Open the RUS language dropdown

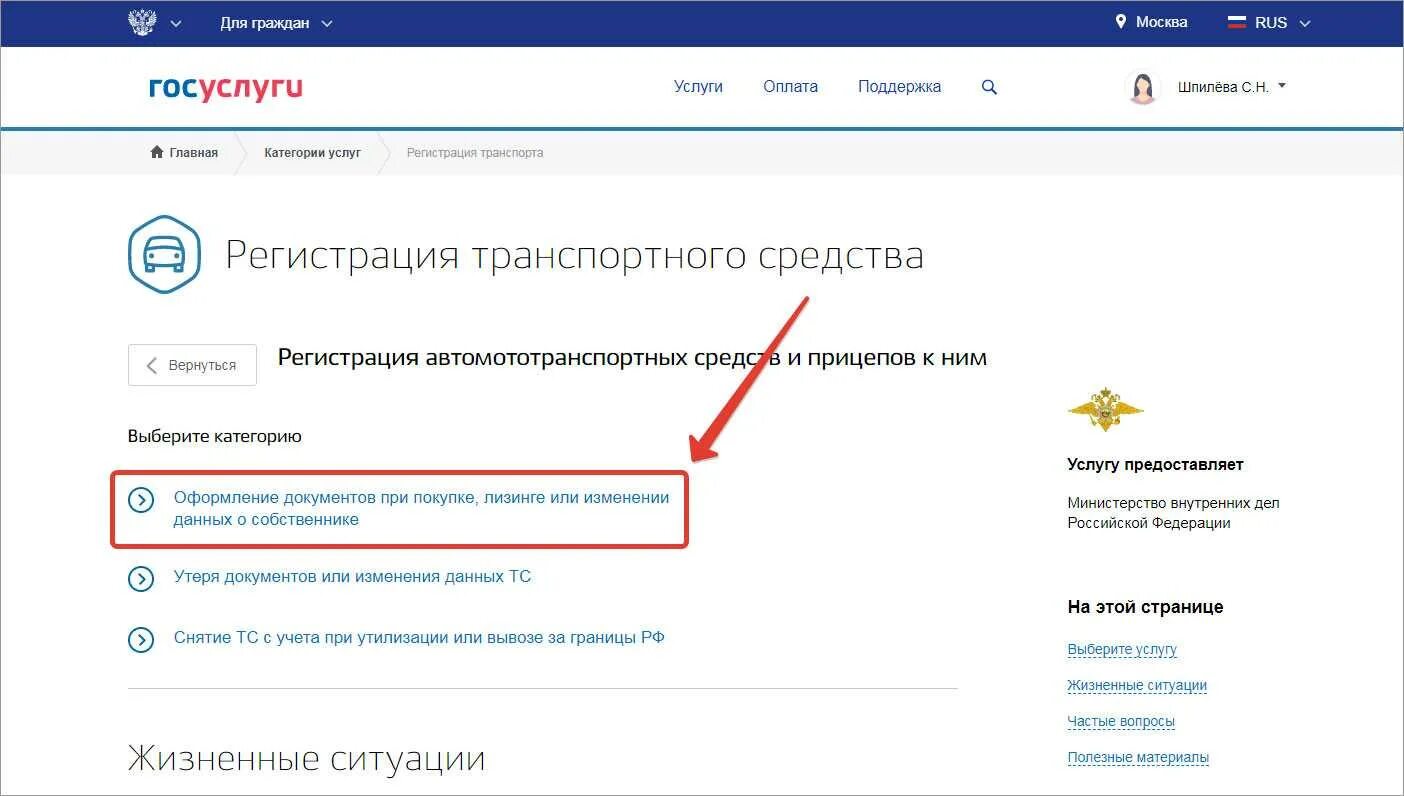[1282, 22]
